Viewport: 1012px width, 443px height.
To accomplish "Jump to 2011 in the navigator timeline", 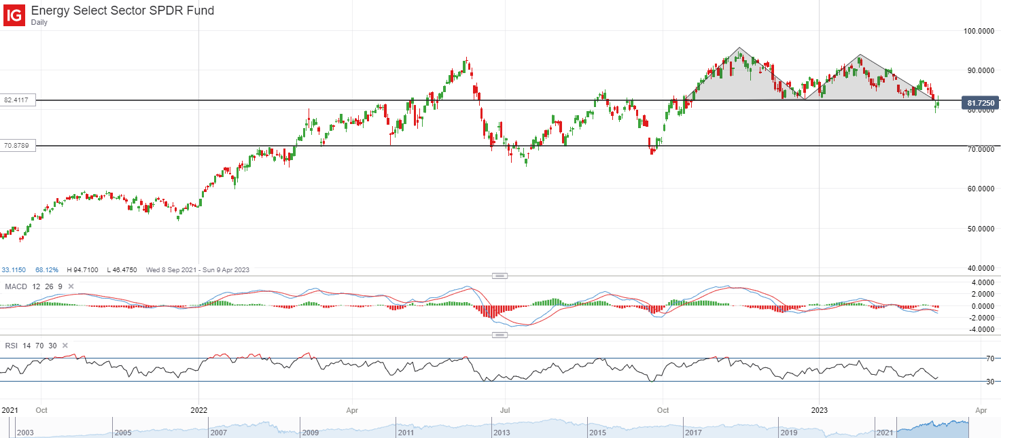I will [405, 431].
